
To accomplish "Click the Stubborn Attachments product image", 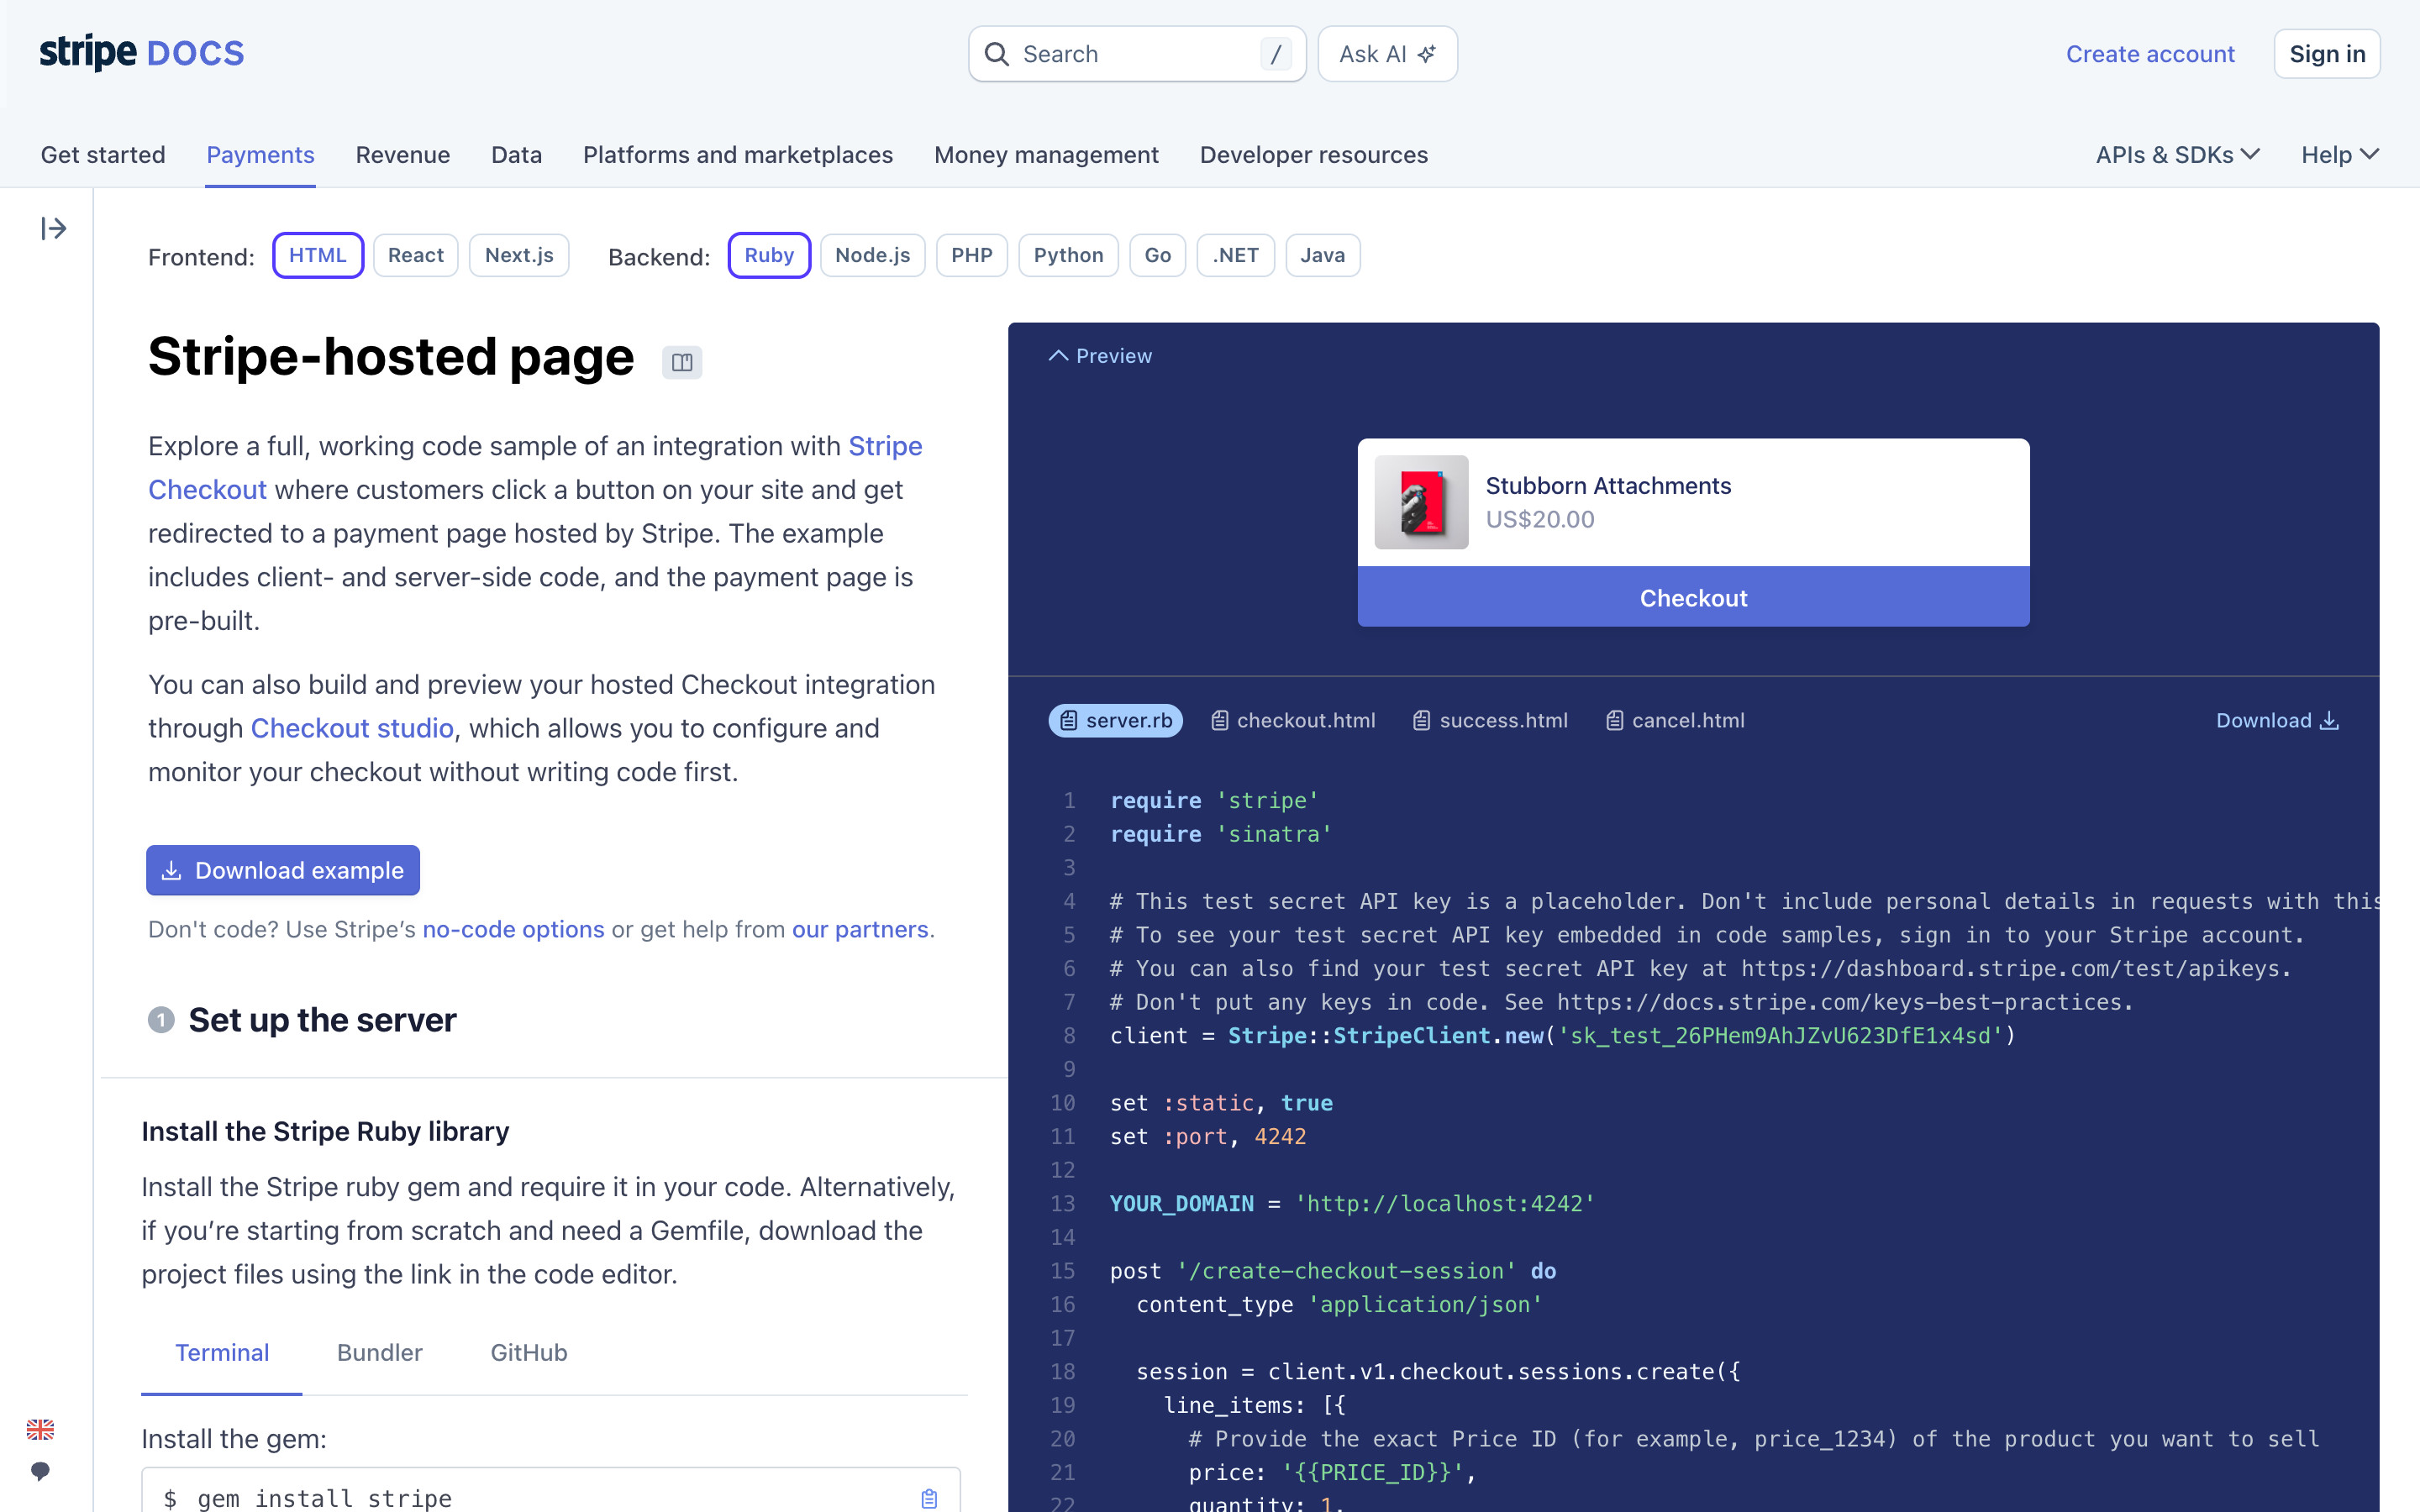I will point(1421,502).
